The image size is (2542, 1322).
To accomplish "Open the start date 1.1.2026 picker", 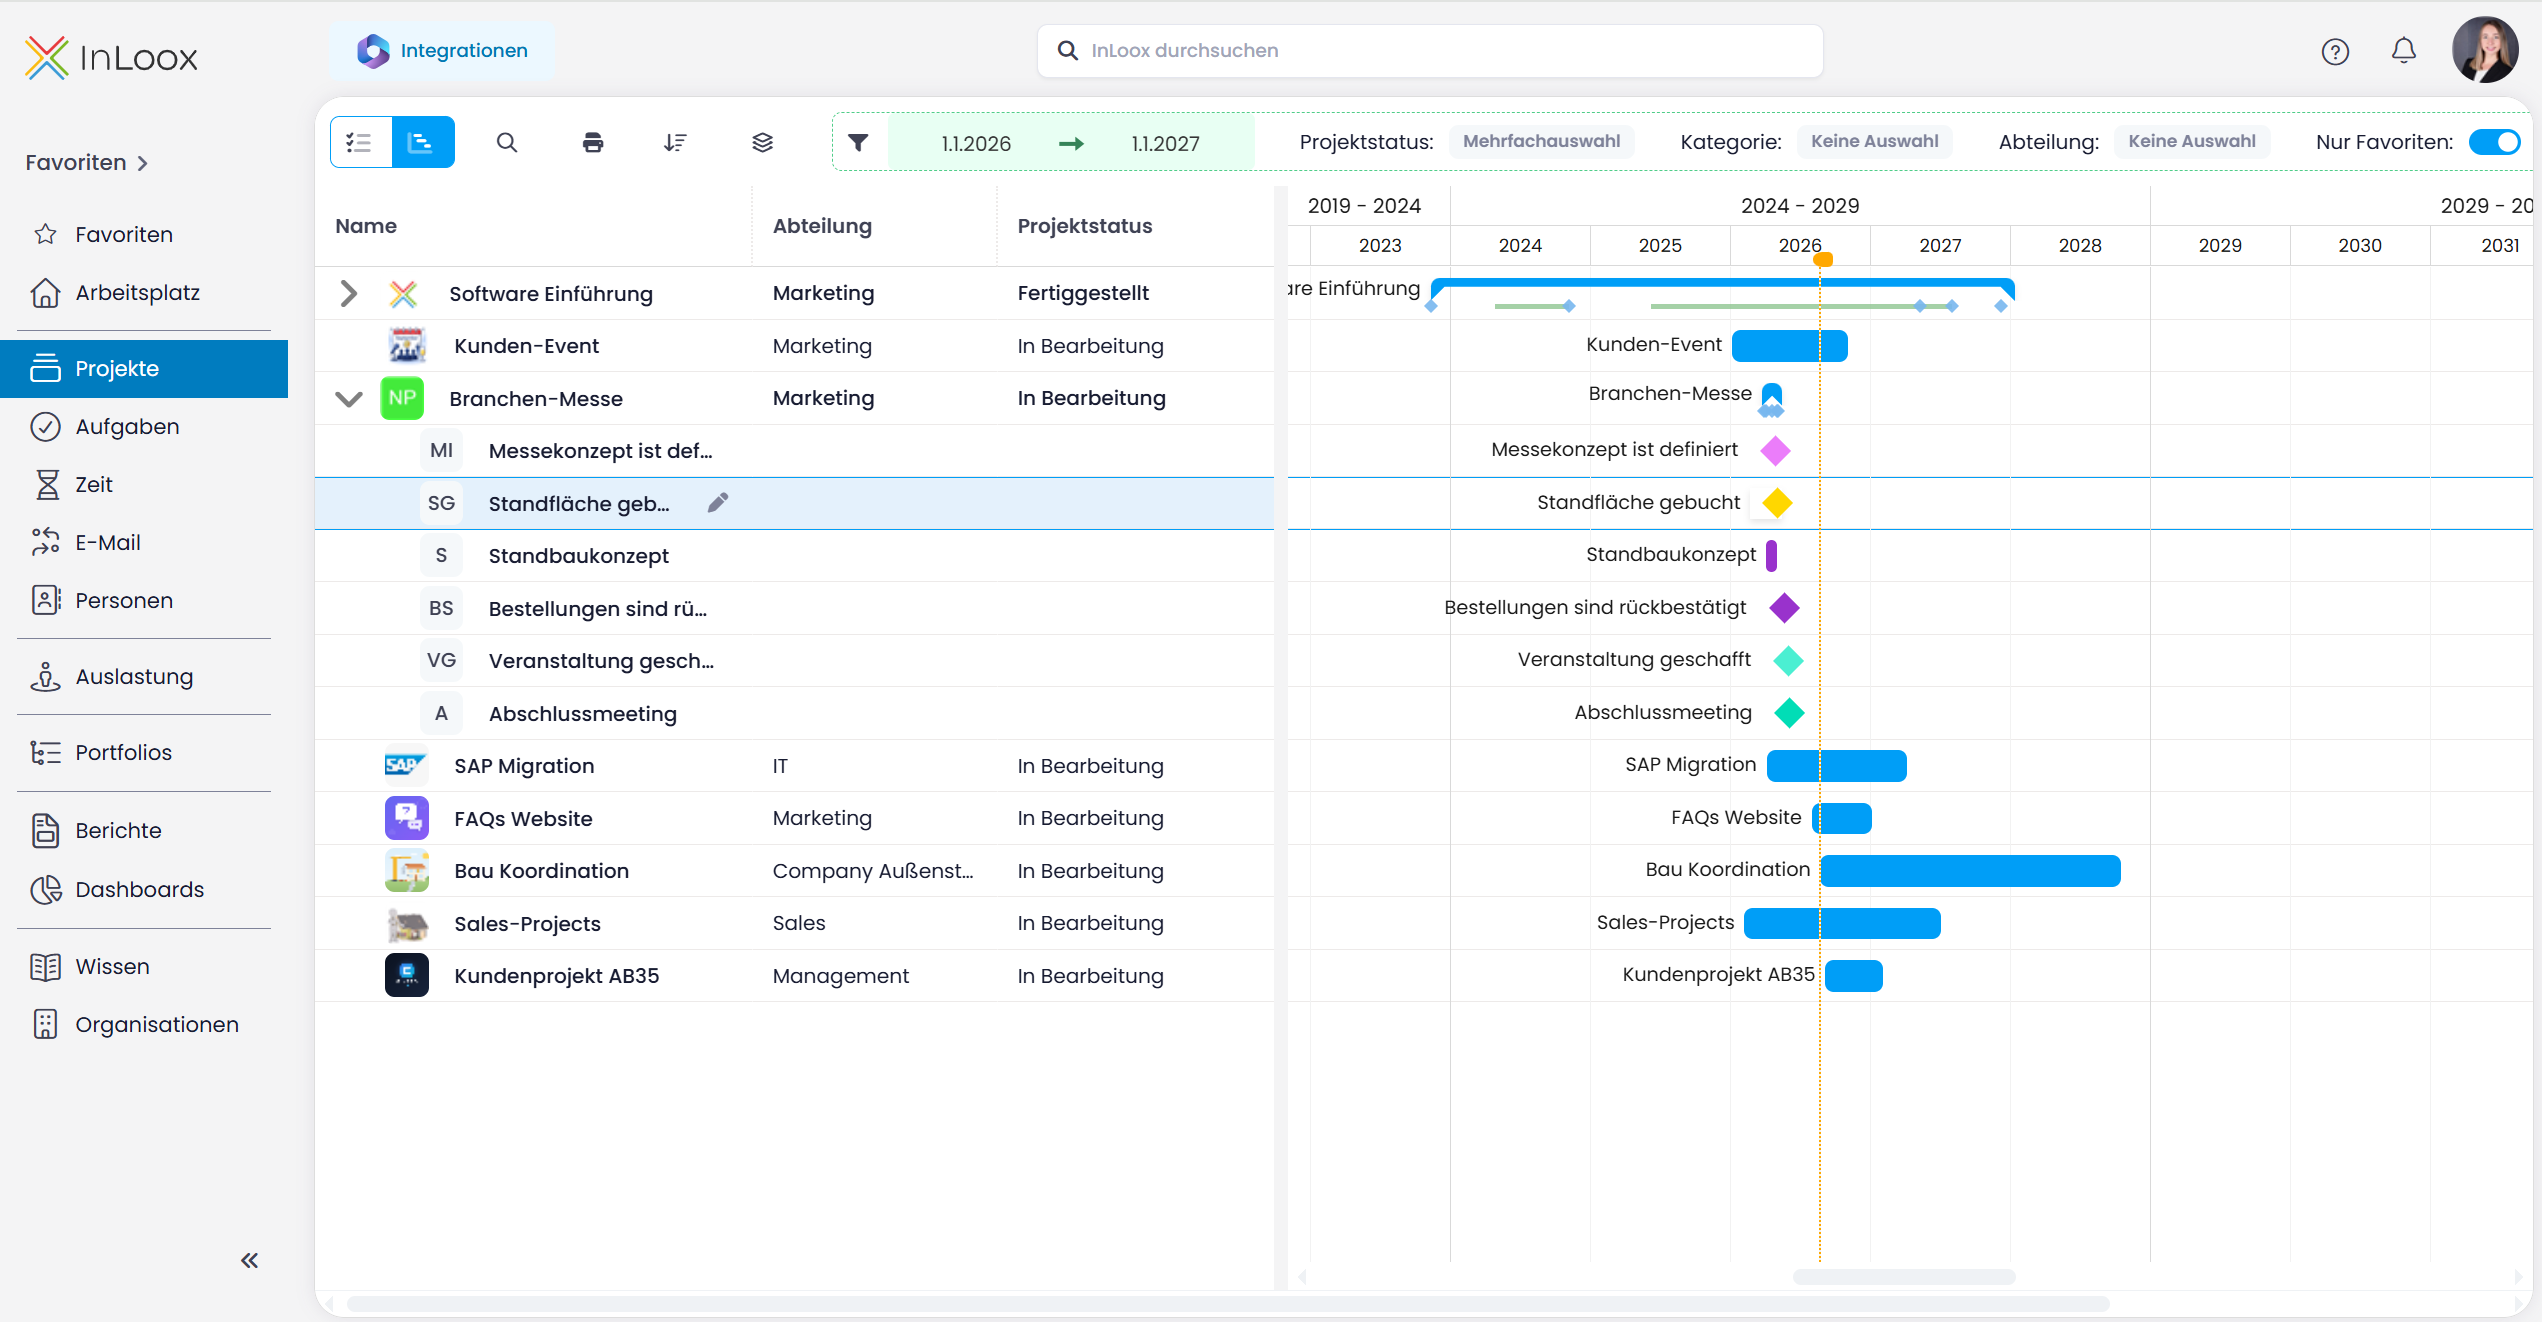I will coord(976,144).
